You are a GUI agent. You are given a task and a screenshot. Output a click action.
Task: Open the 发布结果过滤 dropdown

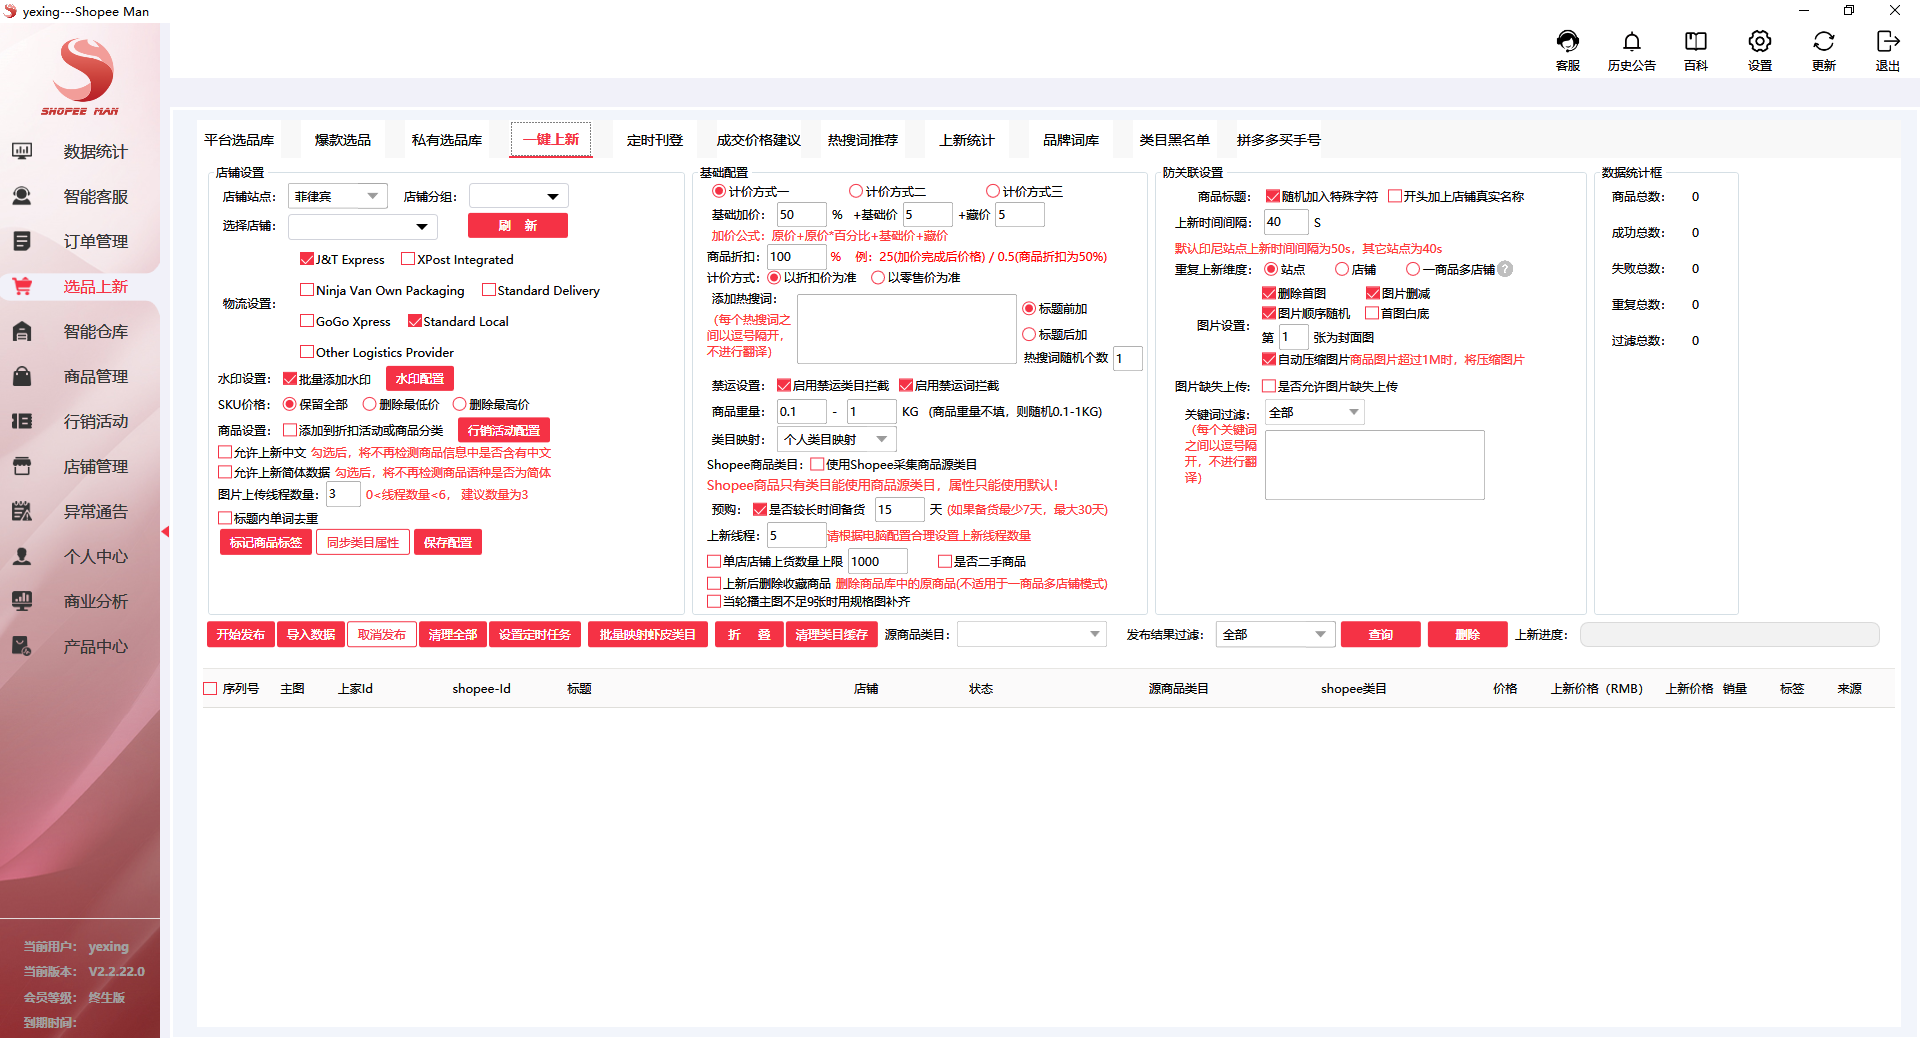[1275, 634]
